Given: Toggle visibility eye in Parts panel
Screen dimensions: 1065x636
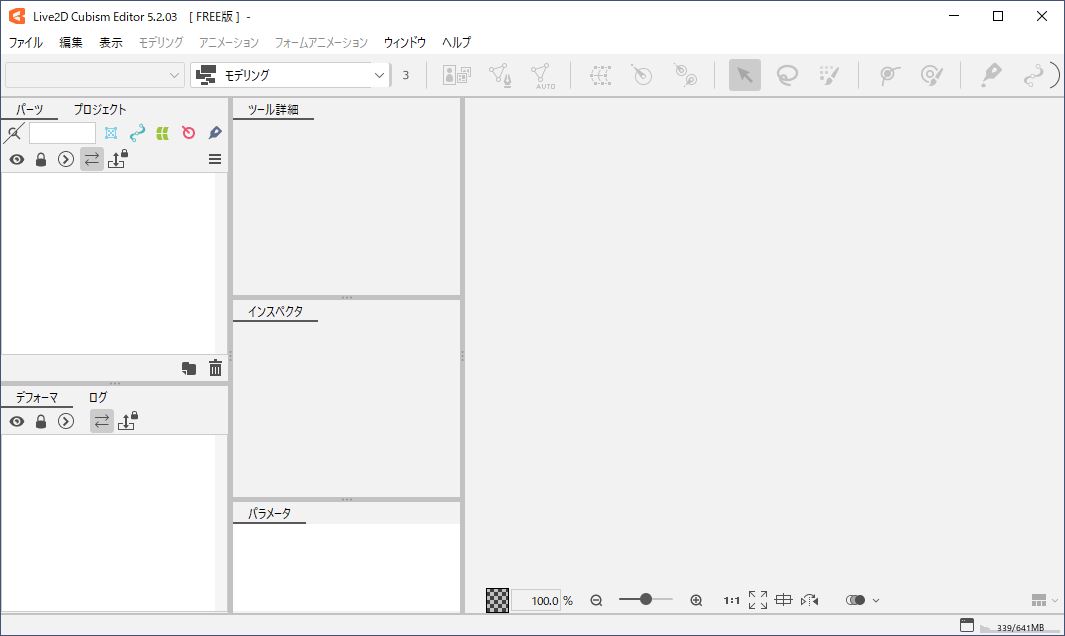Looking at the screenshot, I should 17,159.
